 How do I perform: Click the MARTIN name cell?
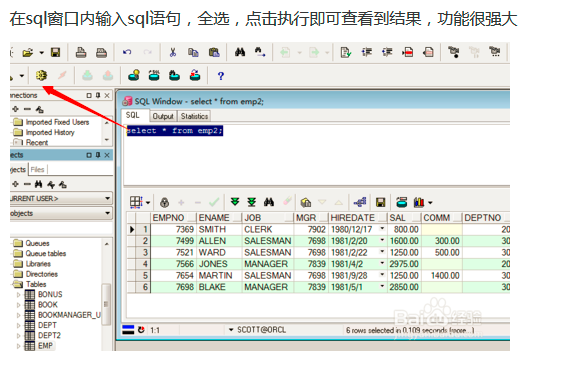tap(219, 275)
